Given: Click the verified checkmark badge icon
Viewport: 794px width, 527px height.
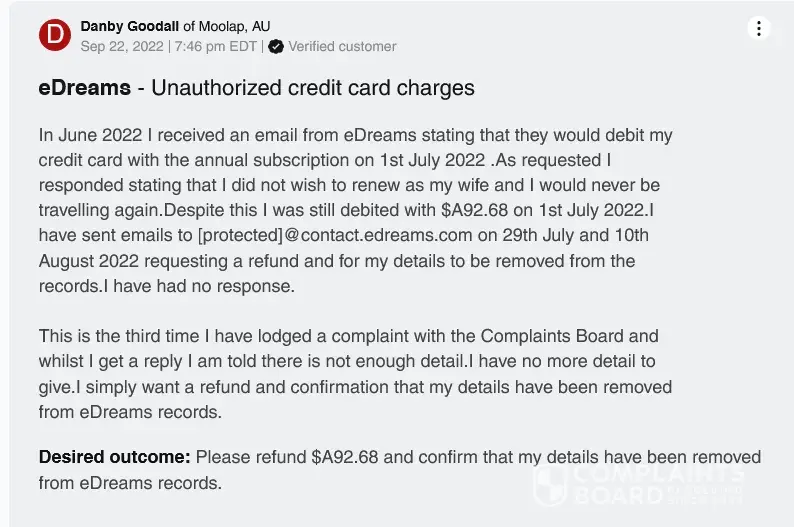Looking at the screenshot, I should coord(275,46).
